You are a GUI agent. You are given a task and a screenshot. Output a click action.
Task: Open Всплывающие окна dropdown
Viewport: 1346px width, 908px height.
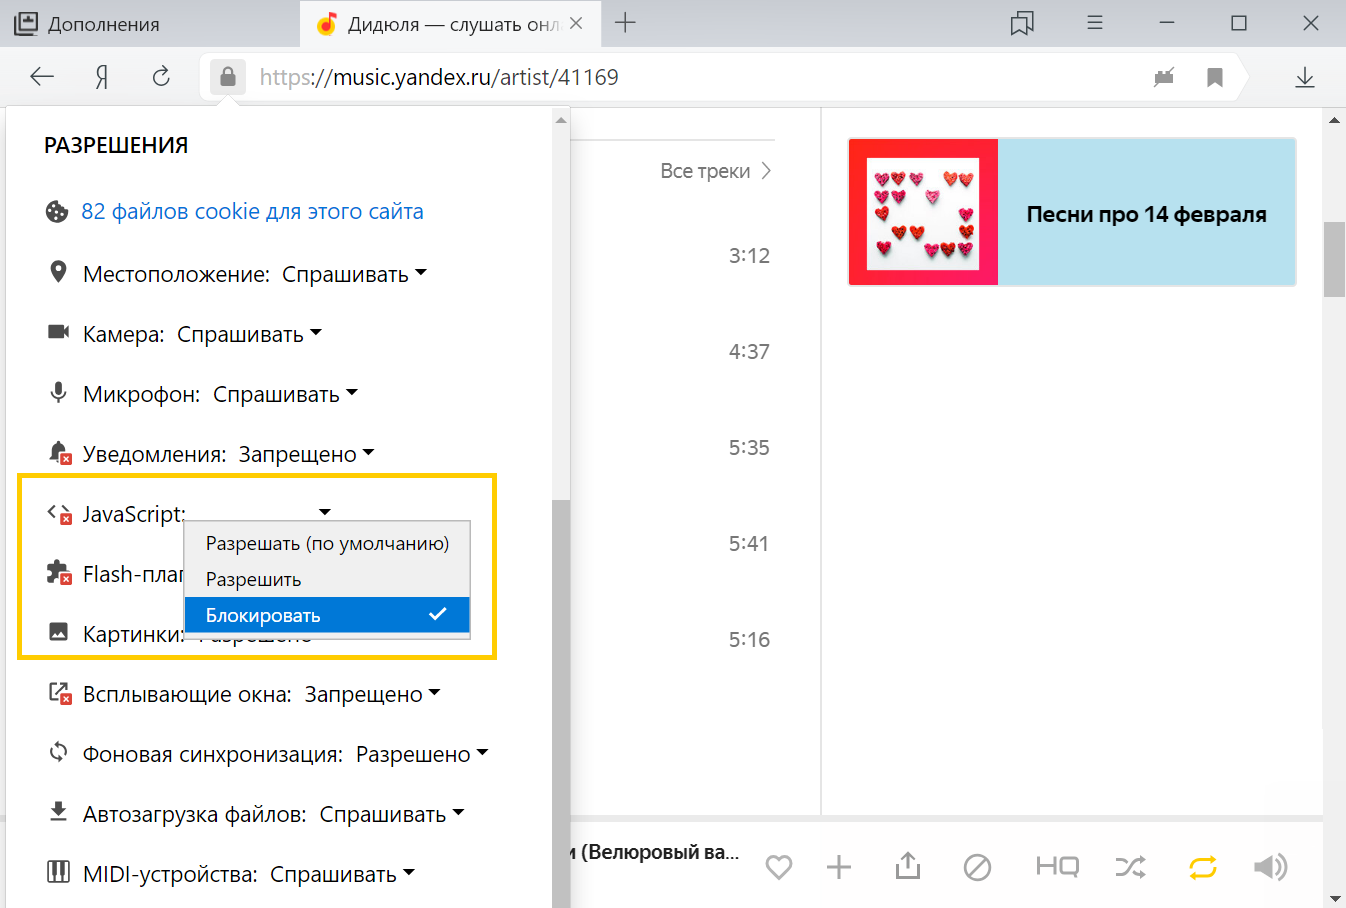coord(372,694)
